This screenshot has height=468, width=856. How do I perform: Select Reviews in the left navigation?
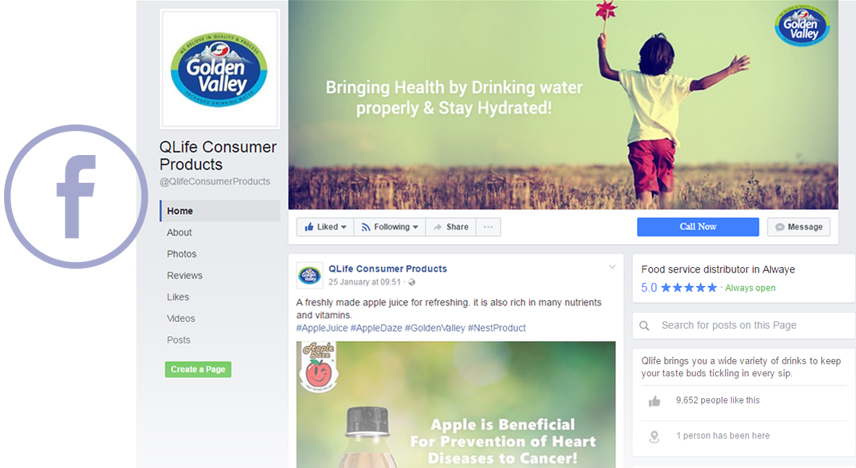tap(185, 275)
